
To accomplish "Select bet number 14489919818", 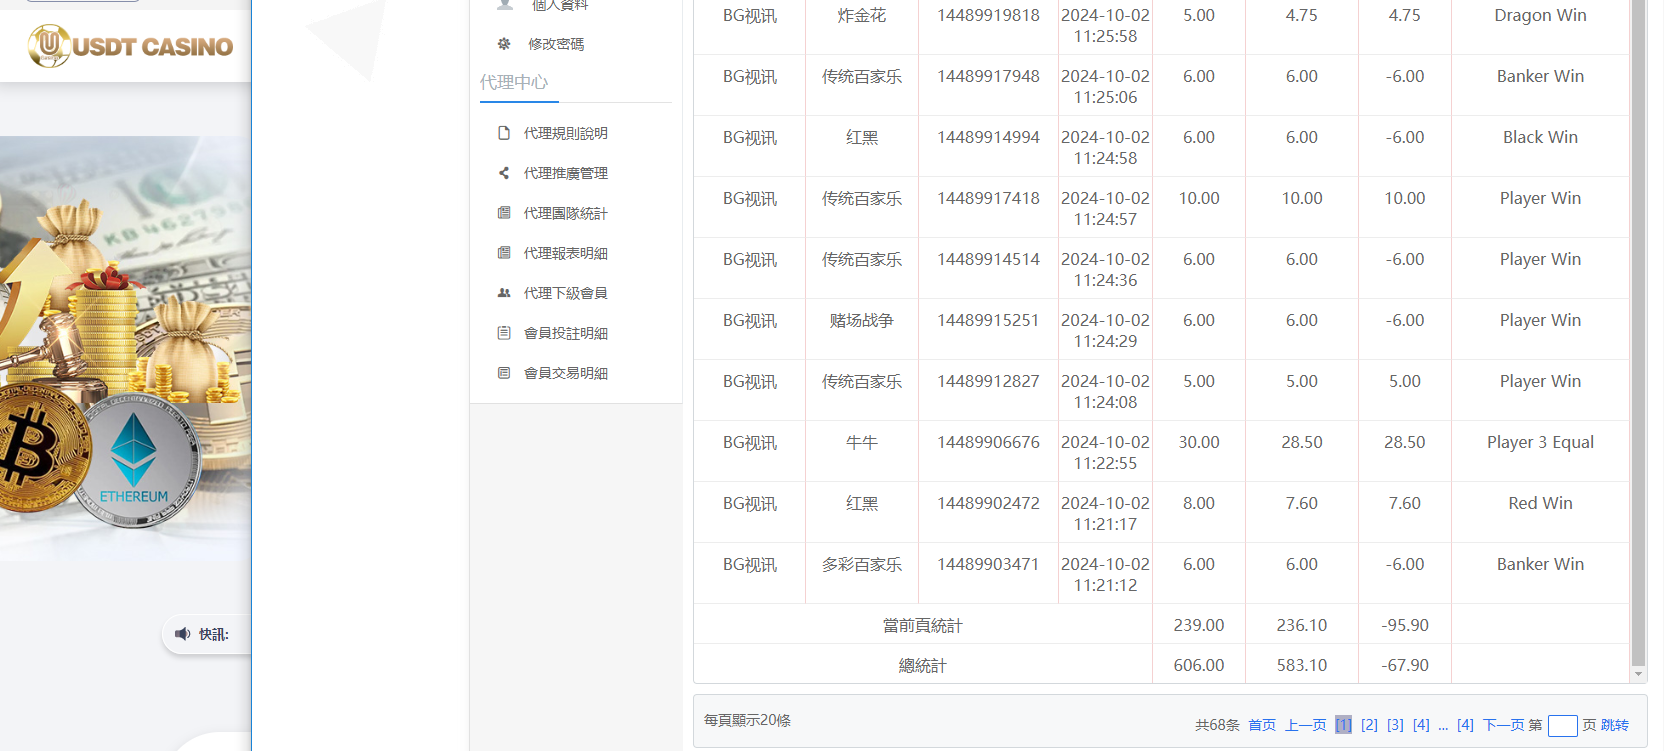I will (x=988, y=15).
